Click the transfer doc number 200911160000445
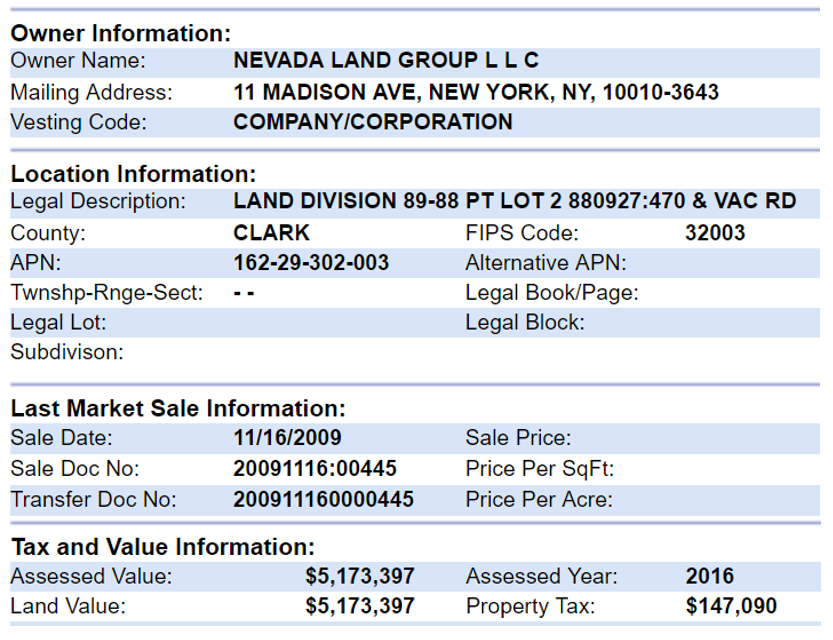Screen dimensions: 833x640 323,499
